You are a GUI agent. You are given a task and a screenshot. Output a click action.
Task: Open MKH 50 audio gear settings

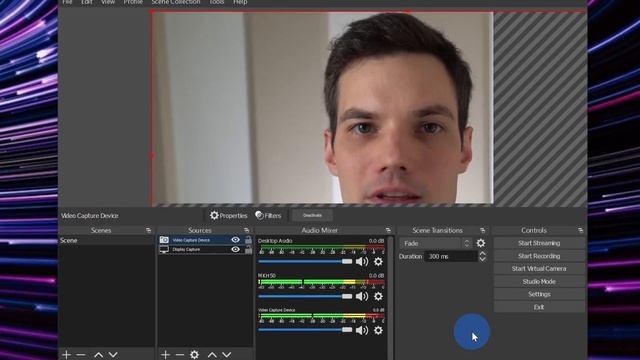[378, 296]
